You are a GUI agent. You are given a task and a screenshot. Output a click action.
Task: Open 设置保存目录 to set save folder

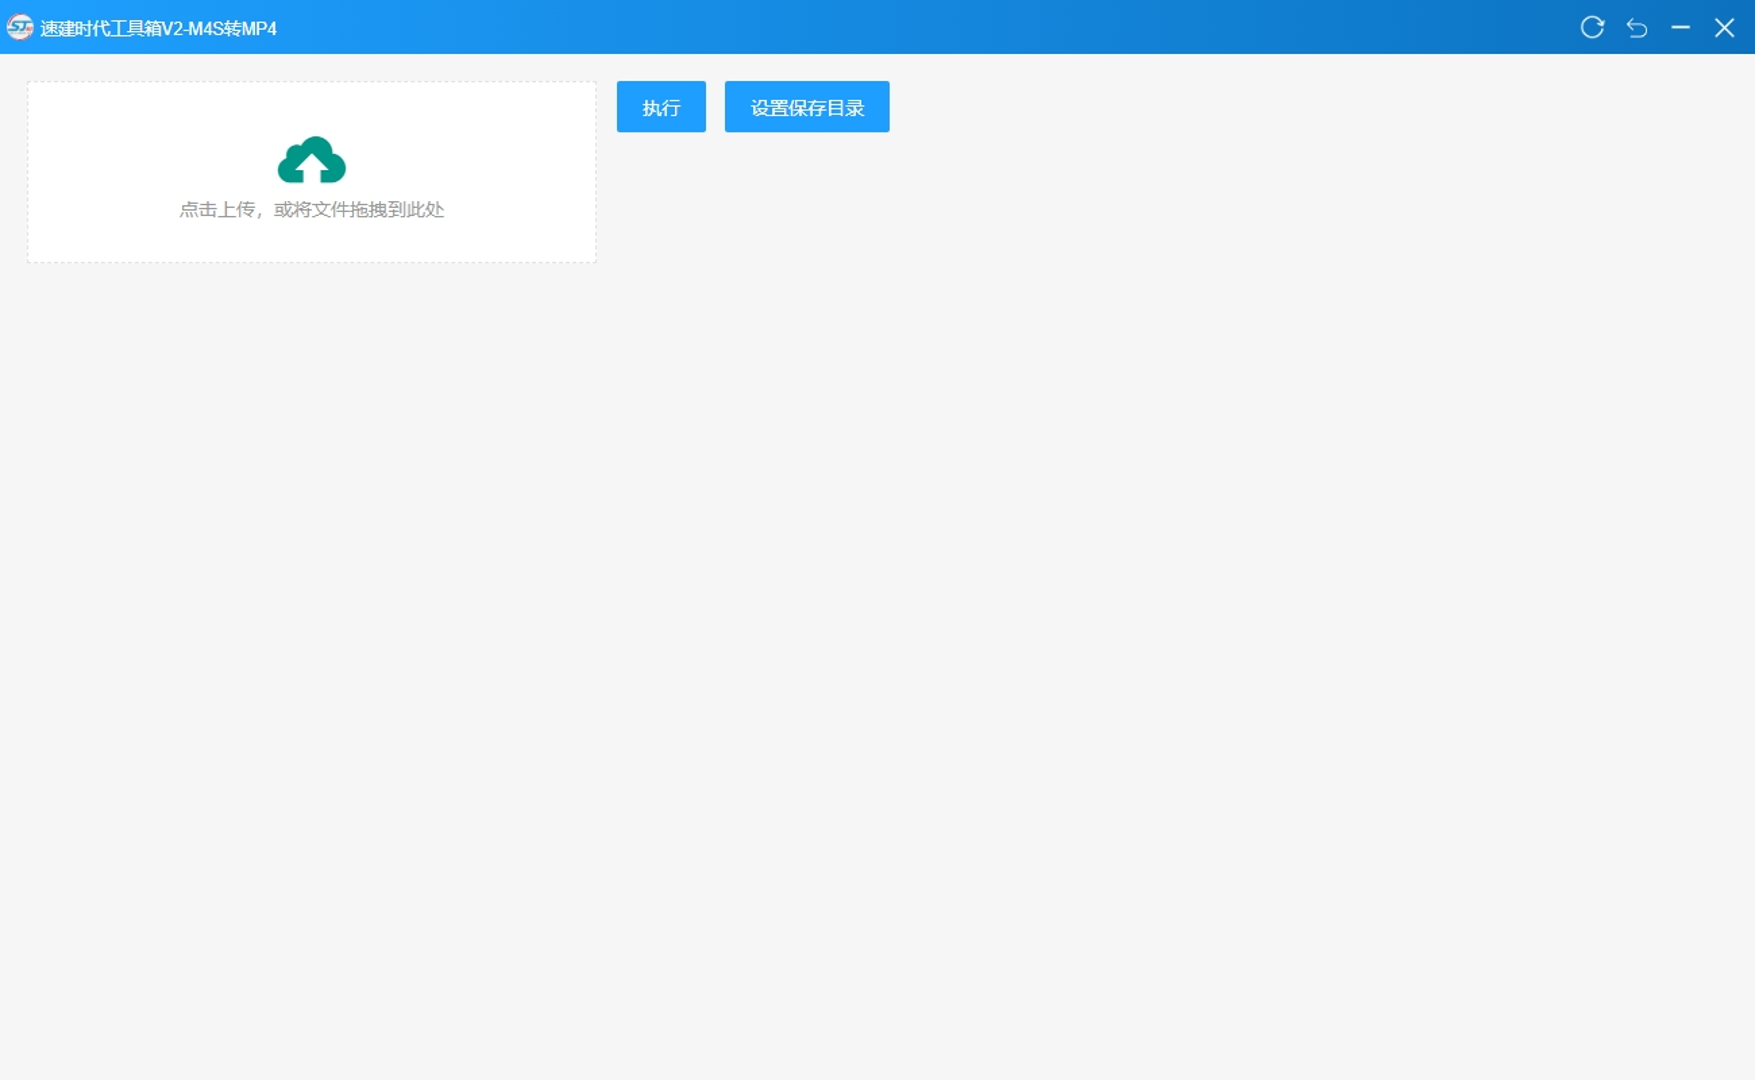806,107
